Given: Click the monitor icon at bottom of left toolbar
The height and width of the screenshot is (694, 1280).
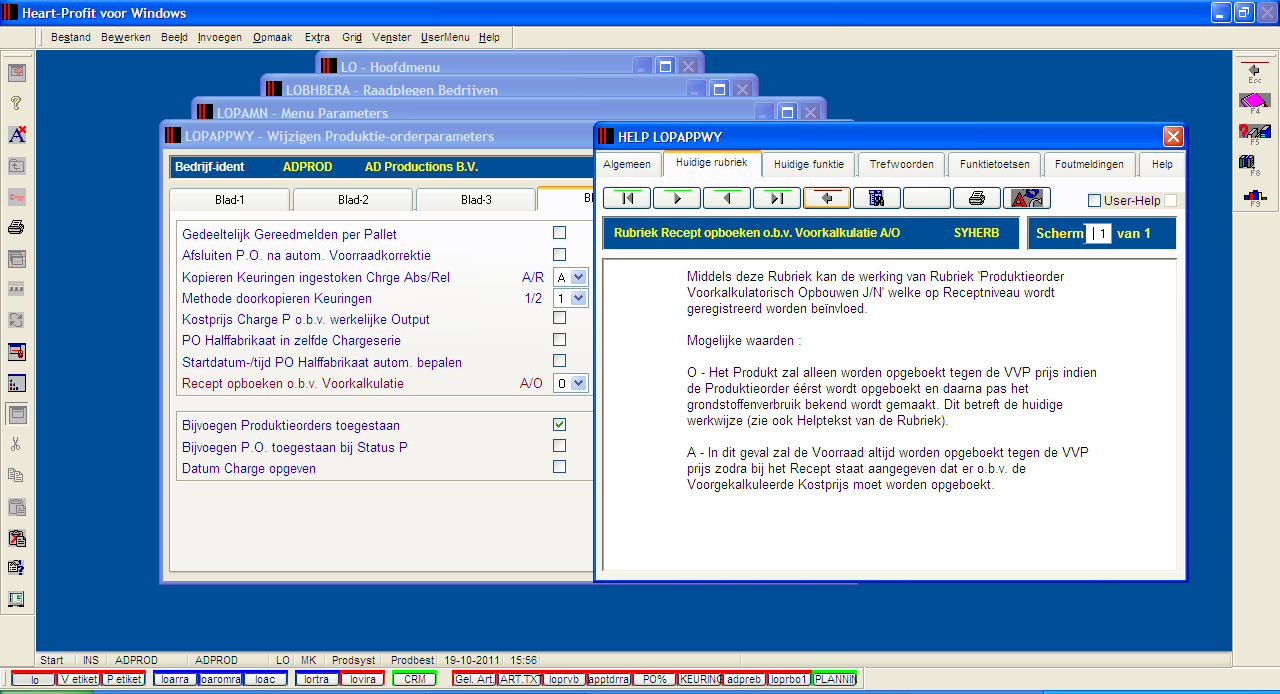Looking at the screenshot, I should click(x=17, y=599).
